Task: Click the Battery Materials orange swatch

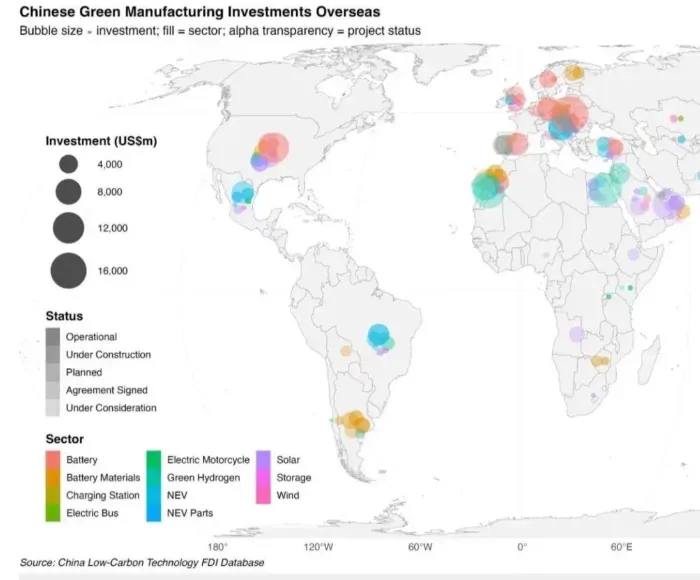Action: [53, 477]
